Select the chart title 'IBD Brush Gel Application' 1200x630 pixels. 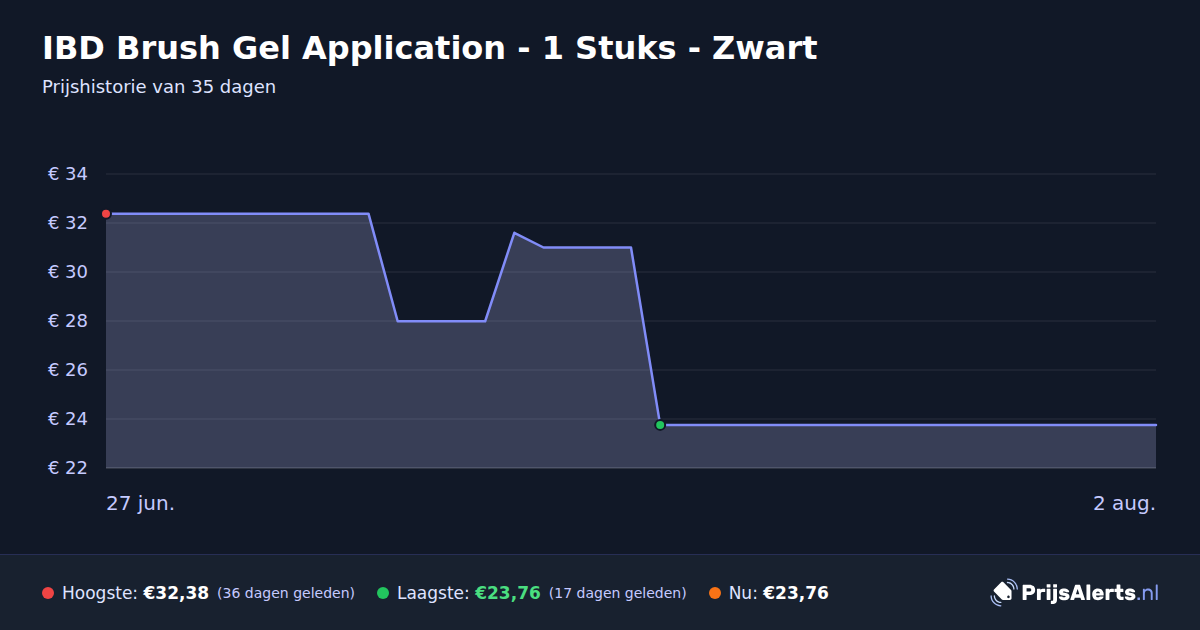tap(274, 48)
